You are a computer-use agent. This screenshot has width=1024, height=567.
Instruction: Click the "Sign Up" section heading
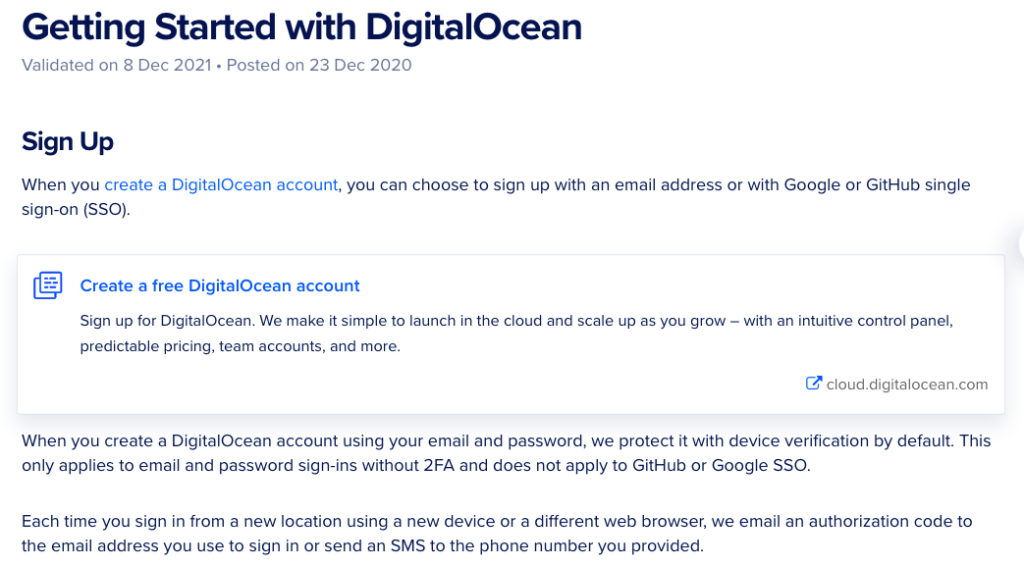(x=67, y=142)
